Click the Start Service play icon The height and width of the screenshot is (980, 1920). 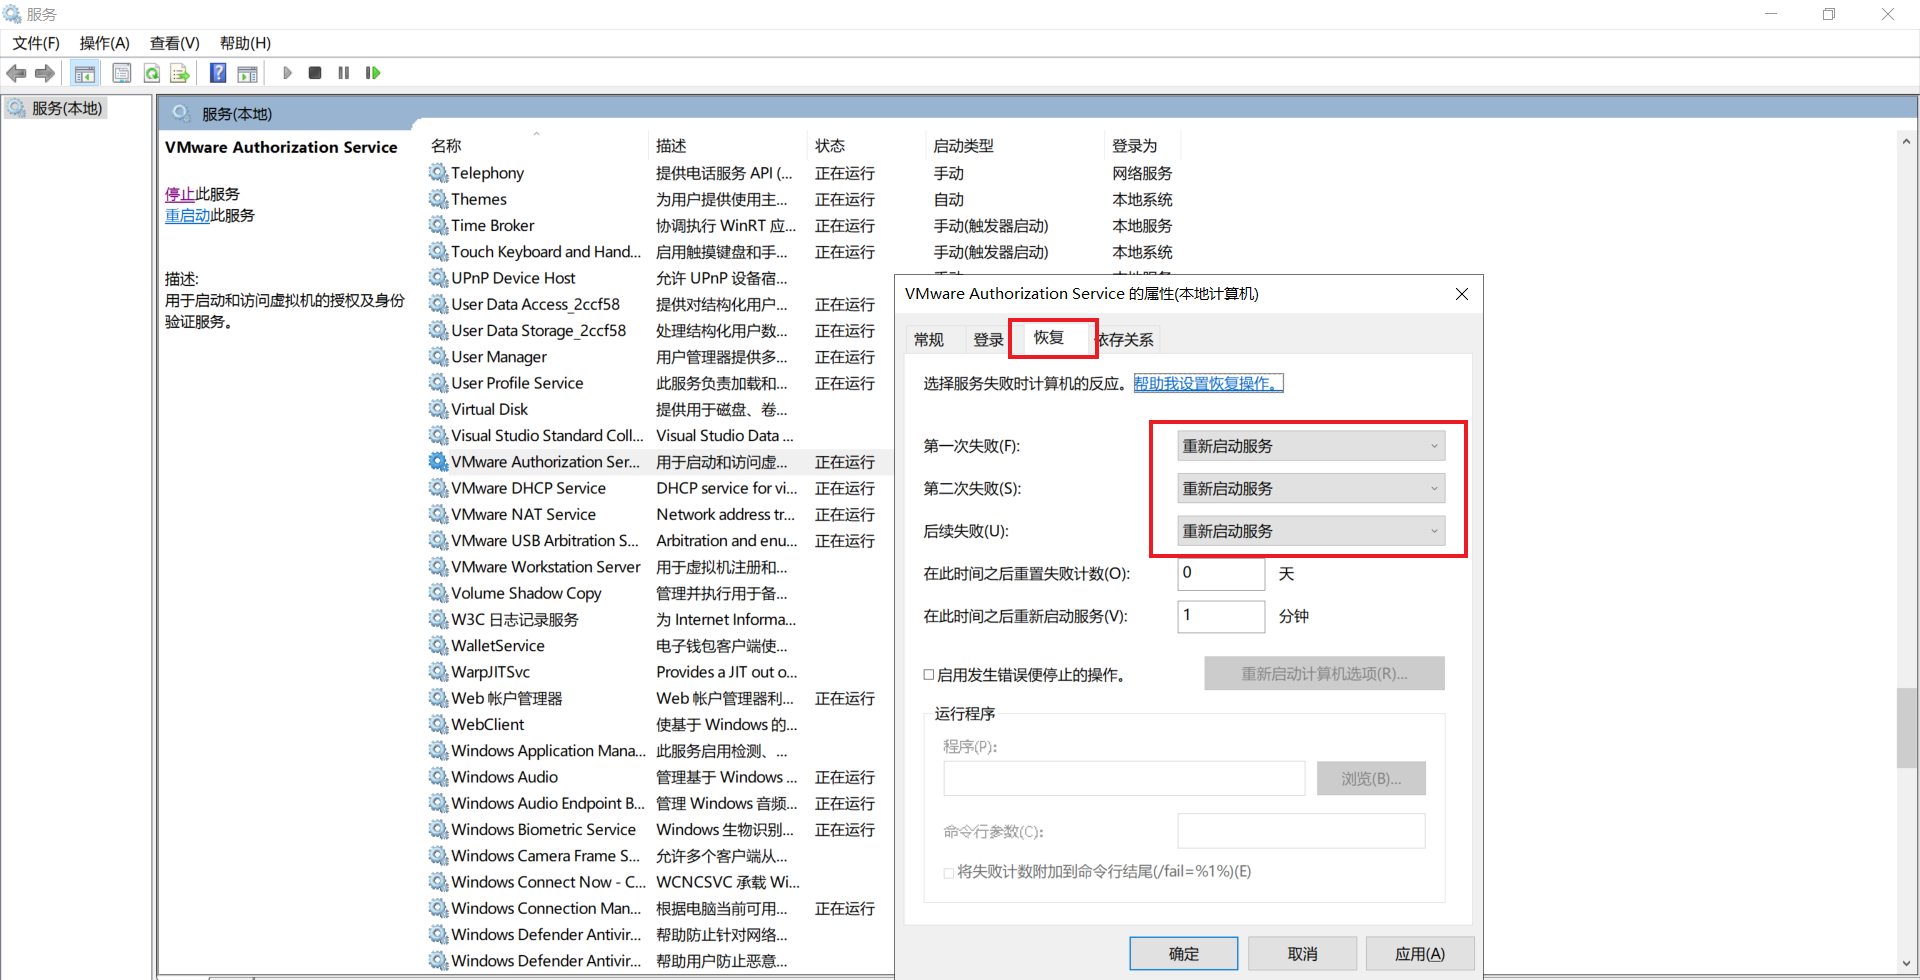pos(288,73)
